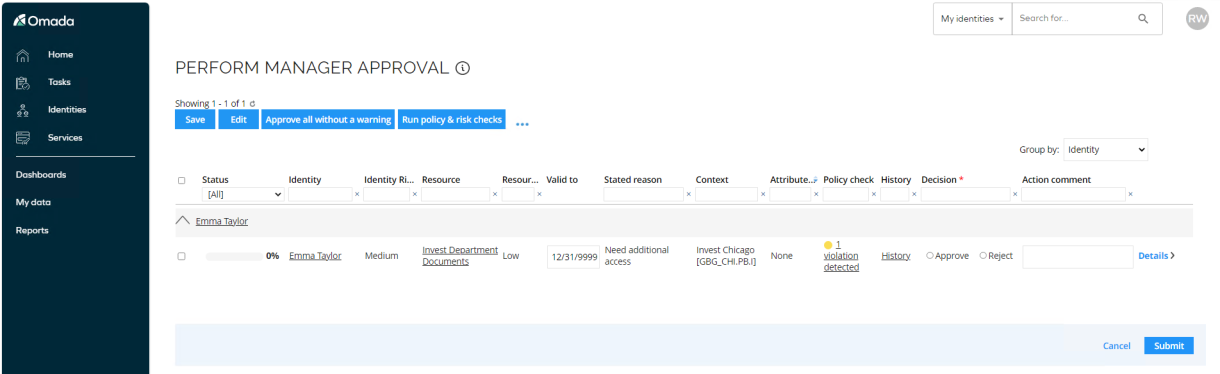Click the refresh icon next to Showing count
Screen dimensions: 1220x374
pos(253,103)
